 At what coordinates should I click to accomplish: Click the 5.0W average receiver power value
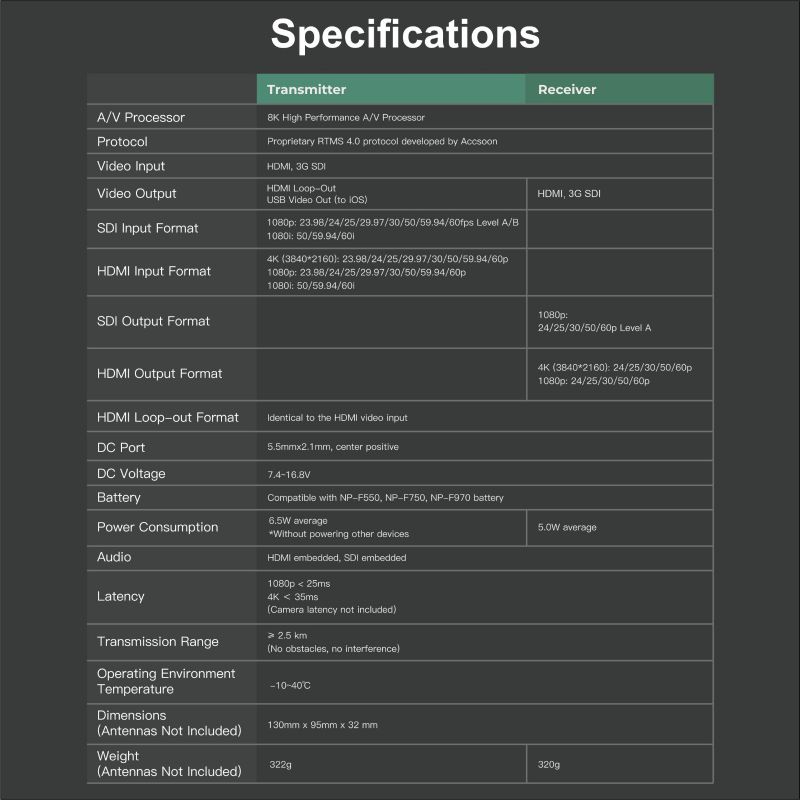click(567, 527)
